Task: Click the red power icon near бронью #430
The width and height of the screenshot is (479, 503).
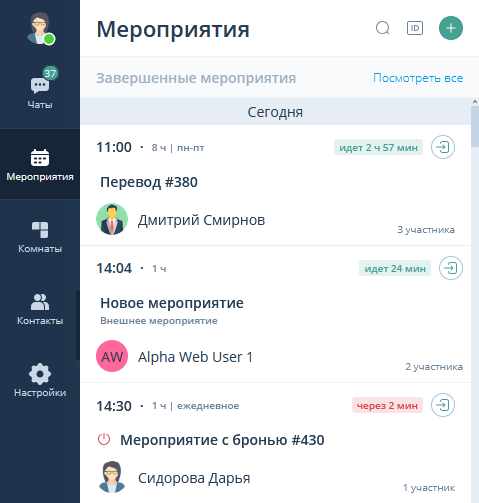Action: click(104, 439)
